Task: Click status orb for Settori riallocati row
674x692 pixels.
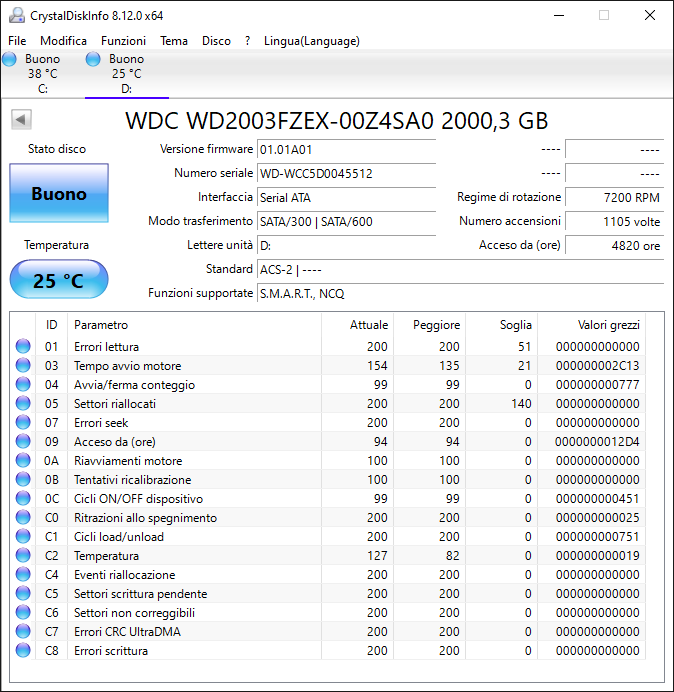Action: pyautogui.click(x=23, y=403)
